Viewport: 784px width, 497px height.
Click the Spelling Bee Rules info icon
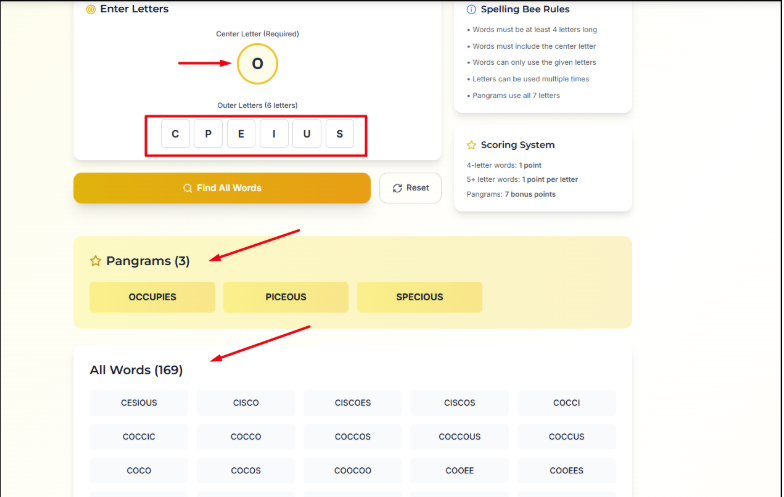click(x=471, y=9)
